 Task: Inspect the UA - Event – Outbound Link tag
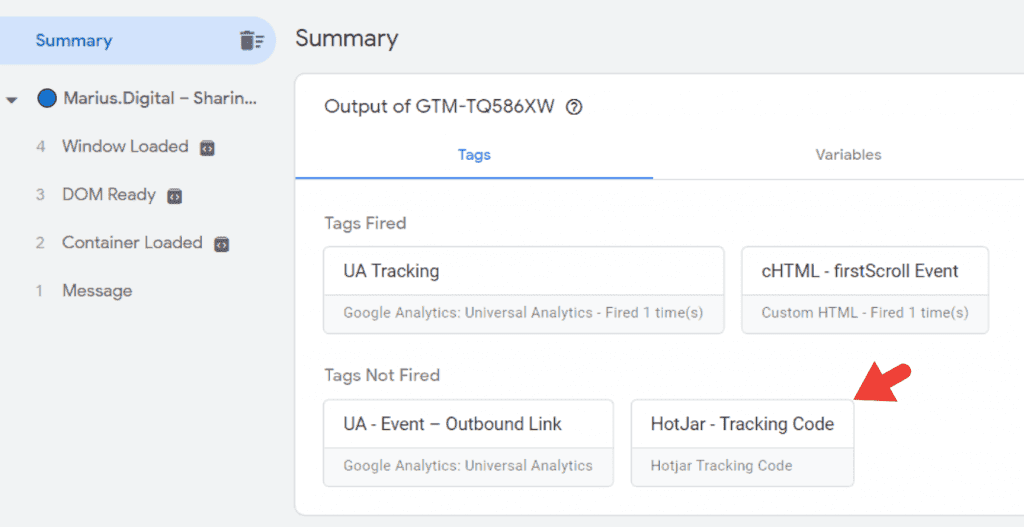coord(468,442)
